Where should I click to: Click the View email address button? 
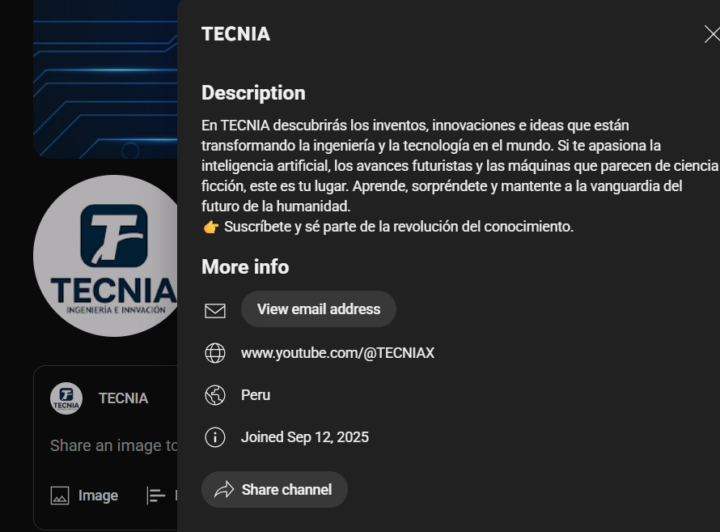(318, 309)
